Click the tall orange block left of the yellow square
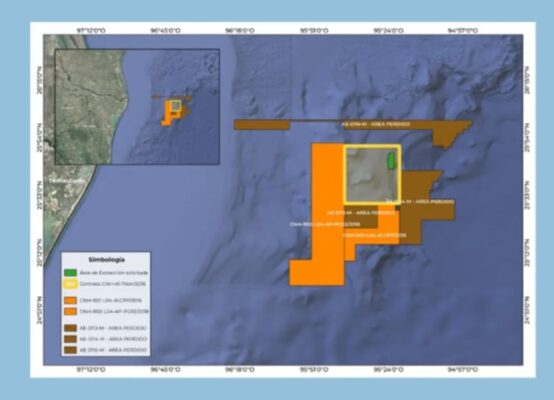 point(327,198)
